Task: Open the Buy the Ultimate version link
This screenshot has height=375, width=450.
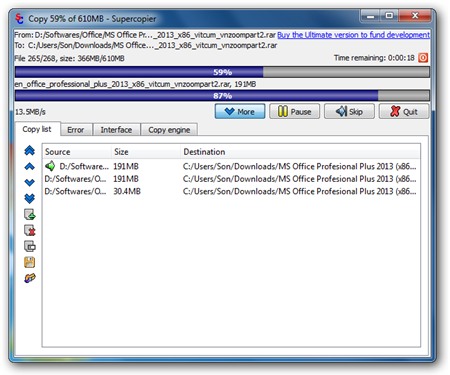Action: [353, 35]
